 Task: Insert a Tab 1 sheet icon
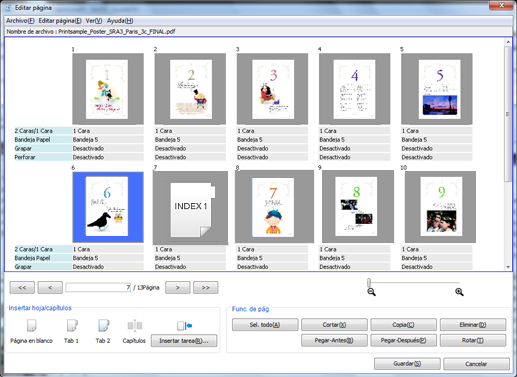click(72, 326)
